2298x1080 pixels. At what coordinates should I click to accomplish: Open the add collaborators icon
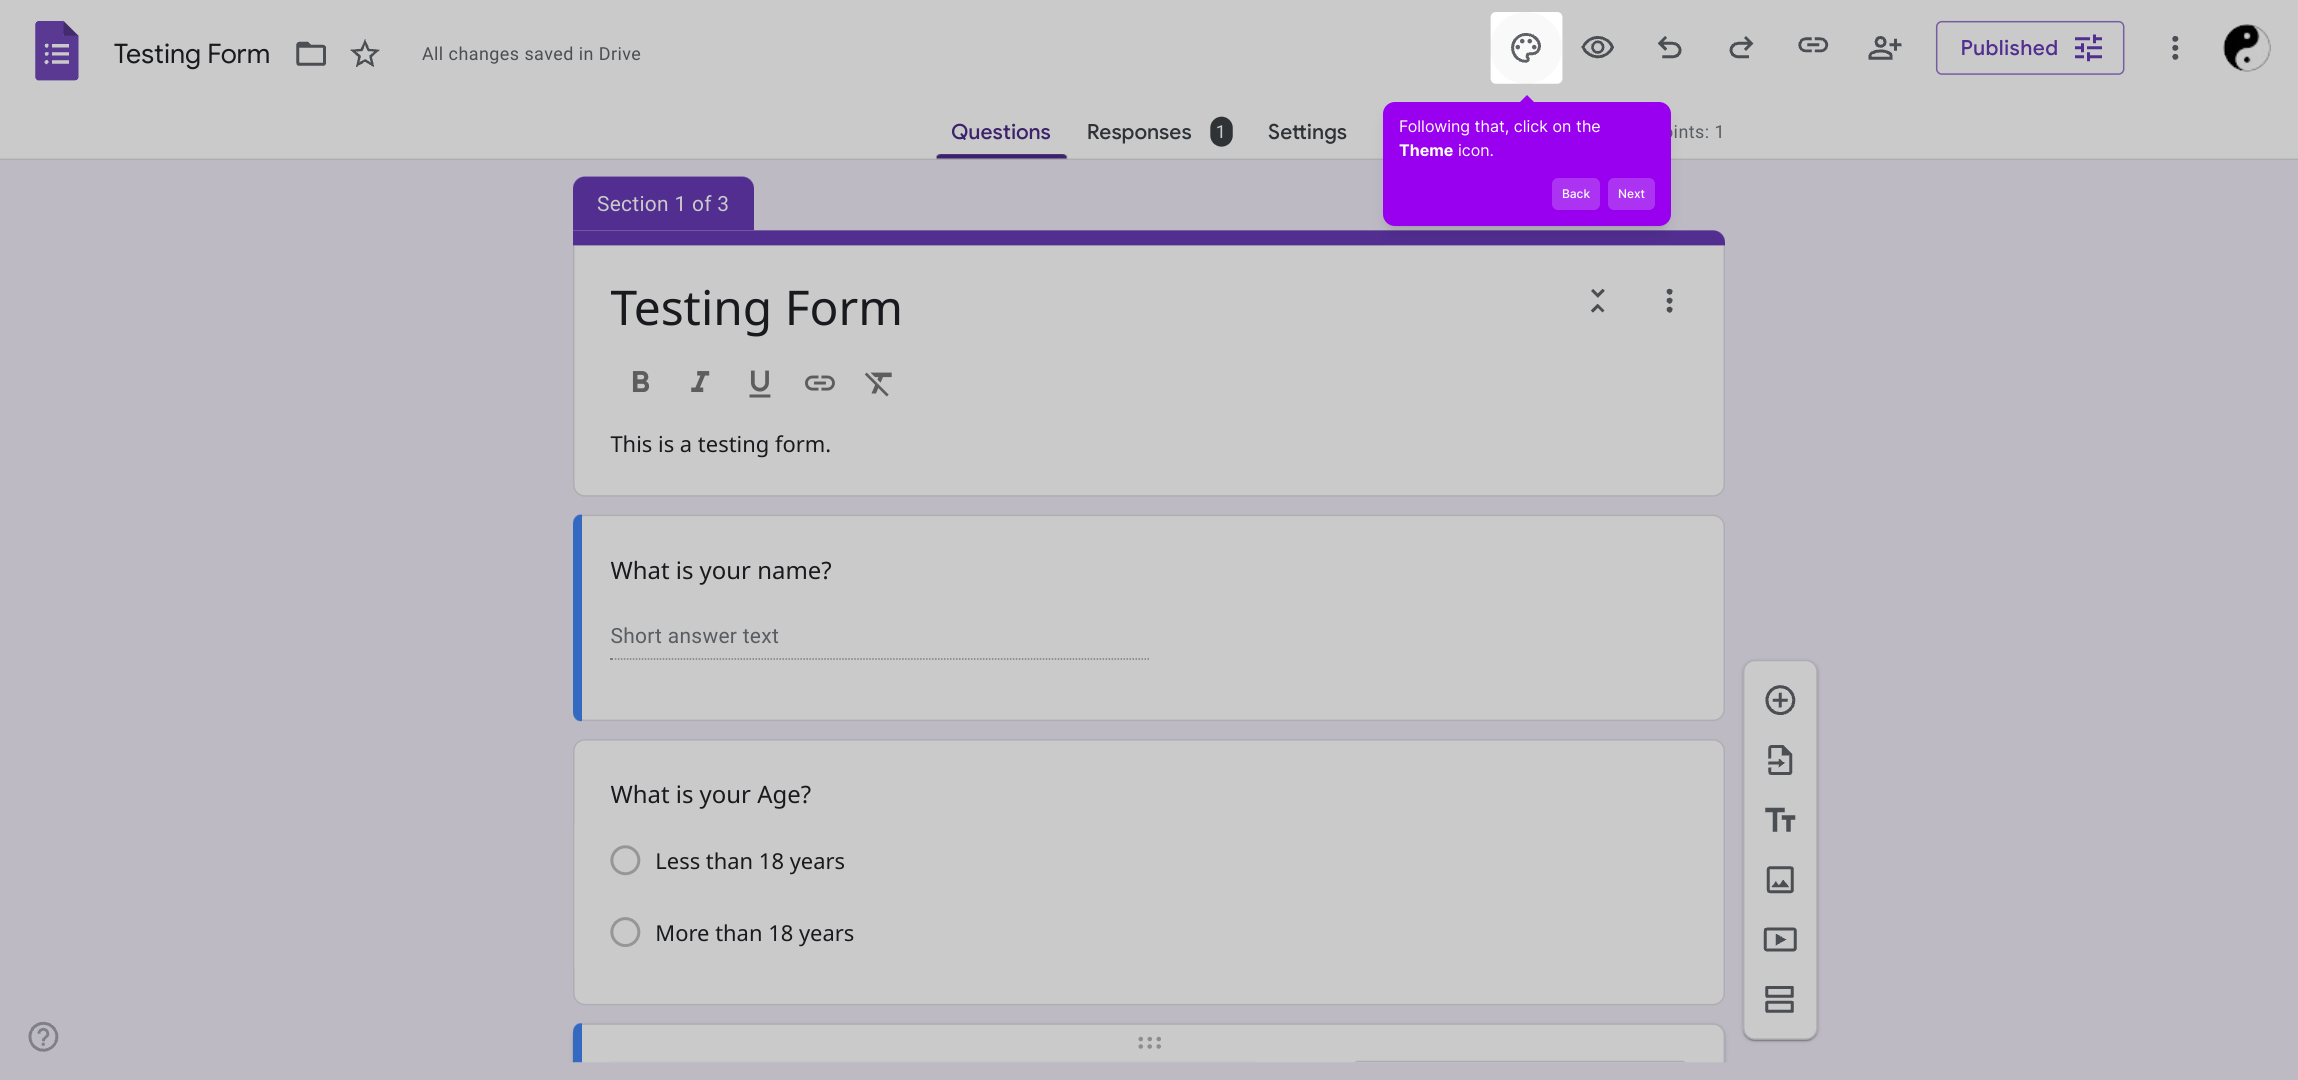pos(1884,48)
